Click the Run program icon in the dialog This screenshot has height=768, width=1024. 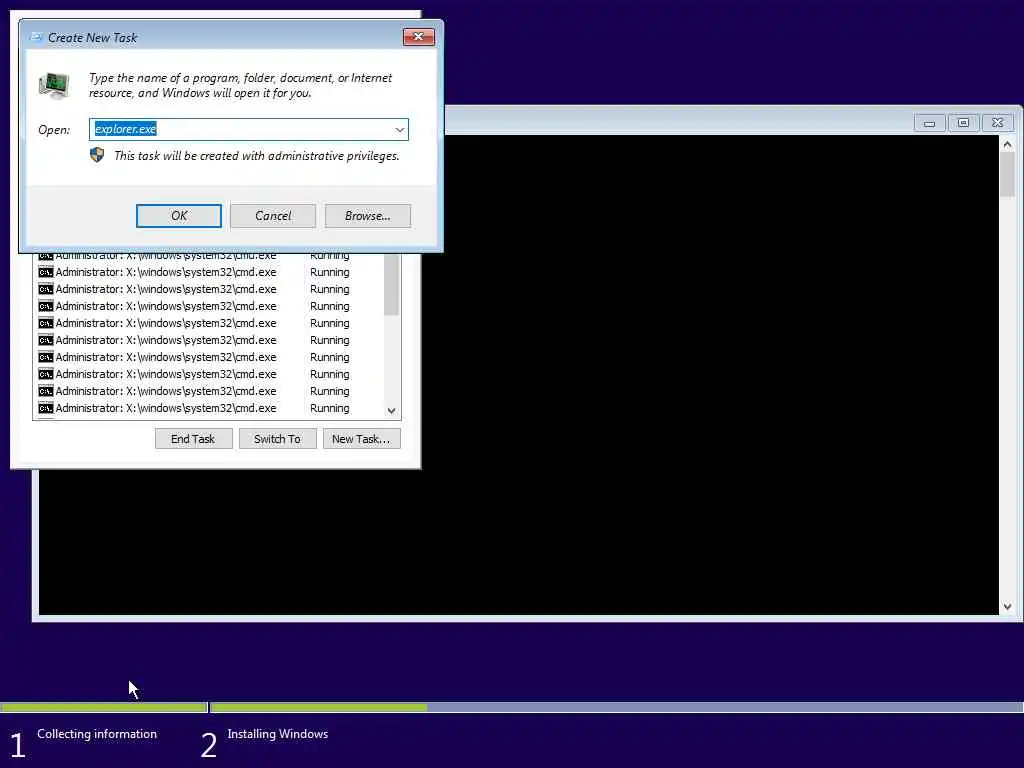tap(54, 86)
